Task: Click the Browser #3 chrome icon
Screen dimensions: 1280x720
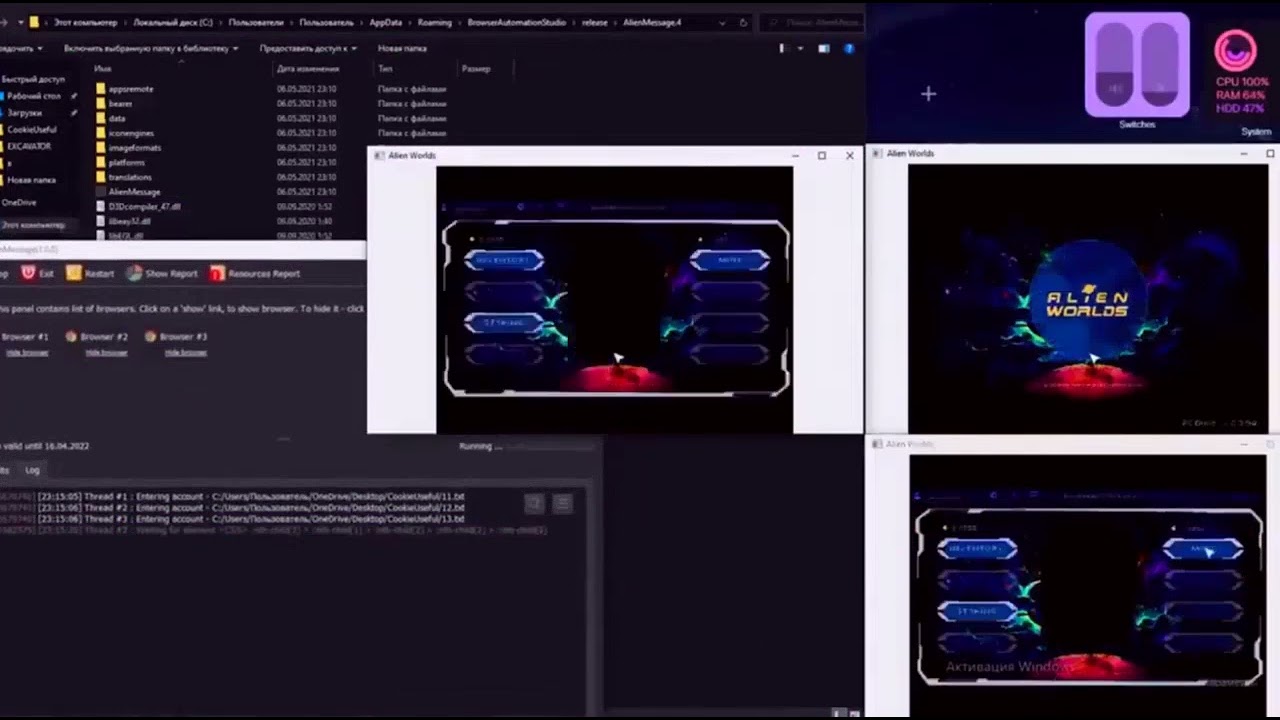Action: [x=150, y=337]
